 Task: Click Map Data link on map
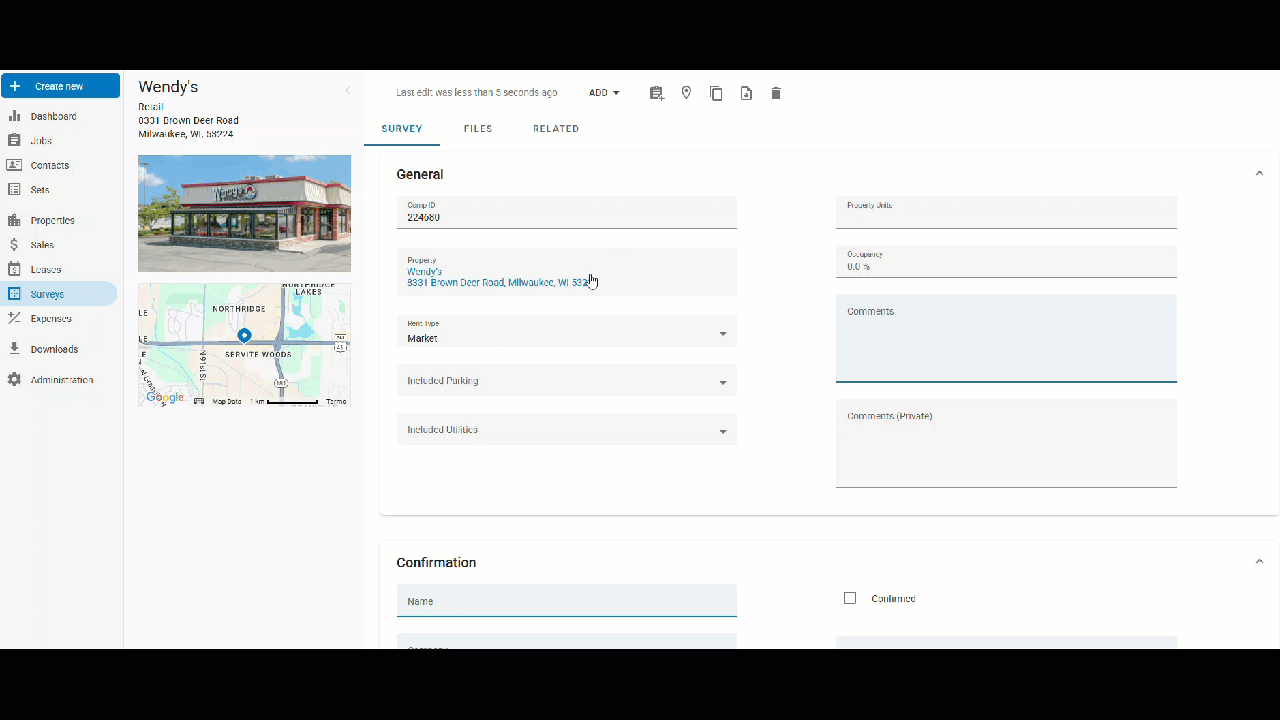click(x=227, y=401)
